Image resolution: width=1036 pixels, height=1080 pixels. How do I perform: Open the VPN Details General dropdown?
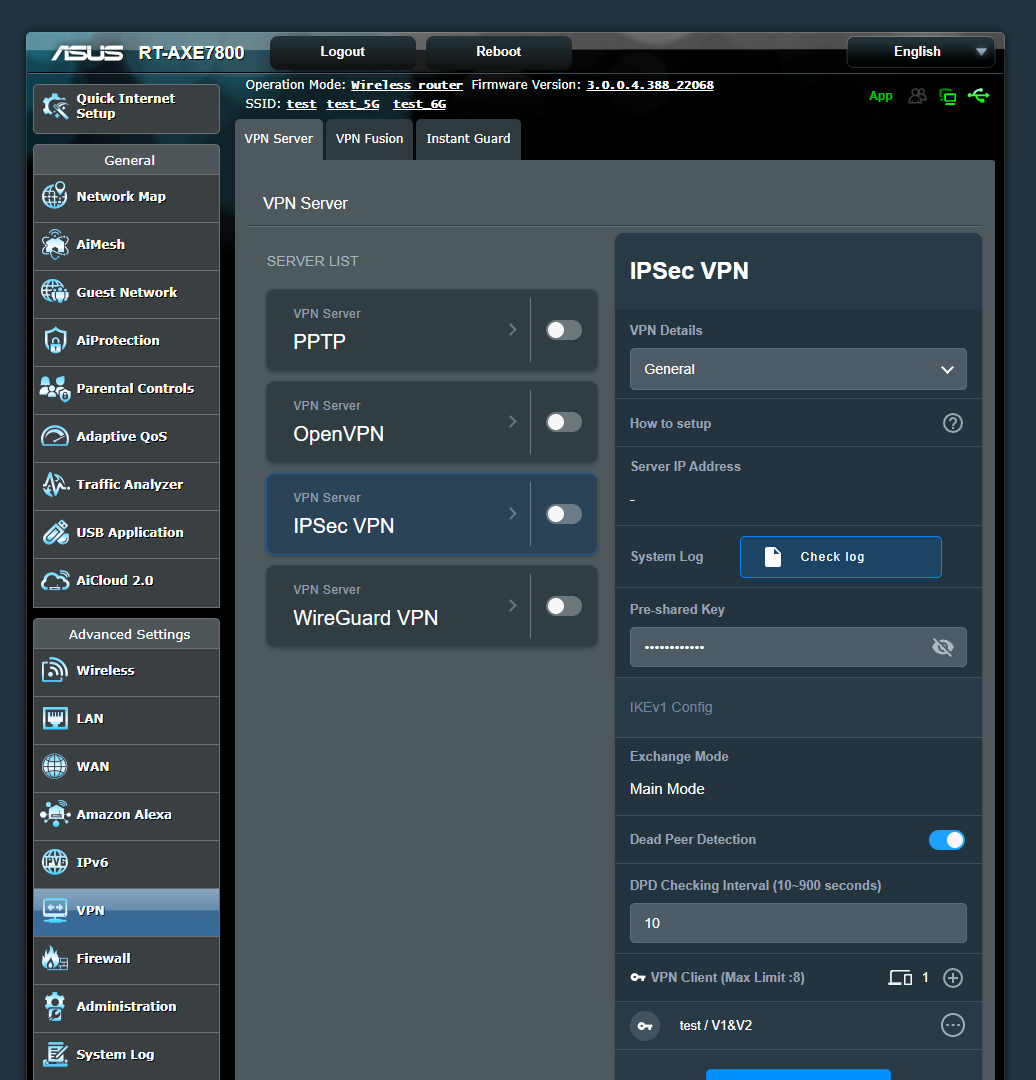point(798,369)
